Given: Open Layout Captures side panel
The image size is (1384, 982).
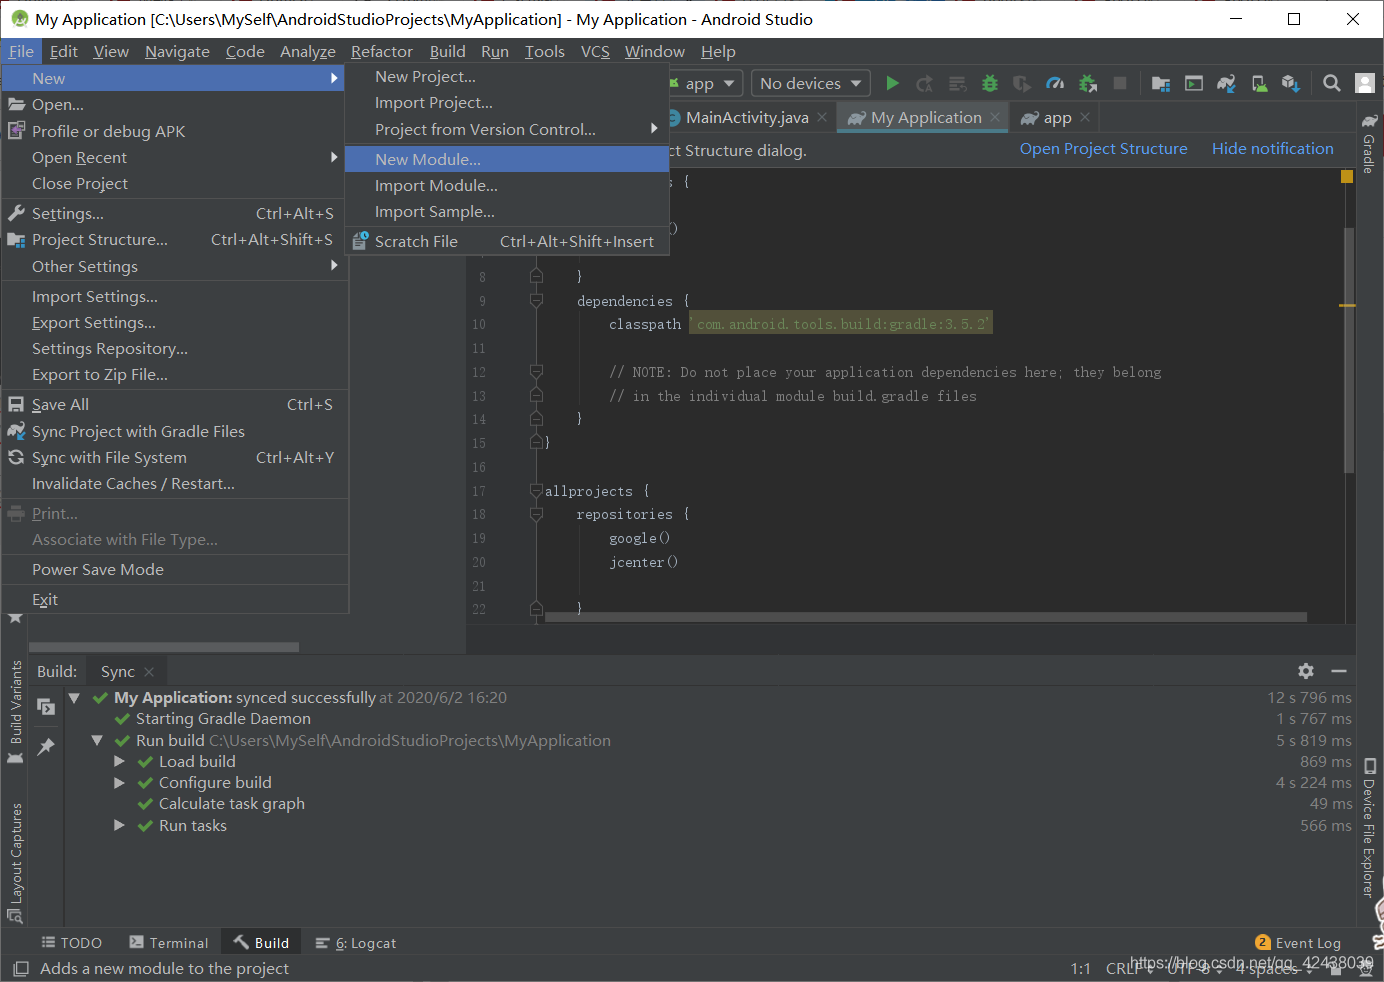Looking at the screenshot, I should pyautogui.click(x=16, y=862).
